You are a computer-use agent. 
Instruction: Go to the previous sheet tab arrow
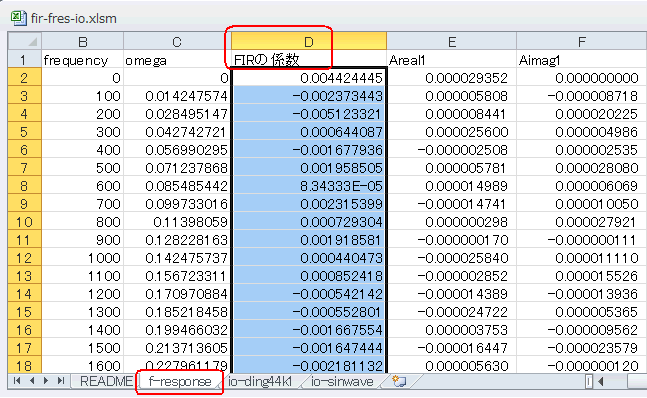32,381
